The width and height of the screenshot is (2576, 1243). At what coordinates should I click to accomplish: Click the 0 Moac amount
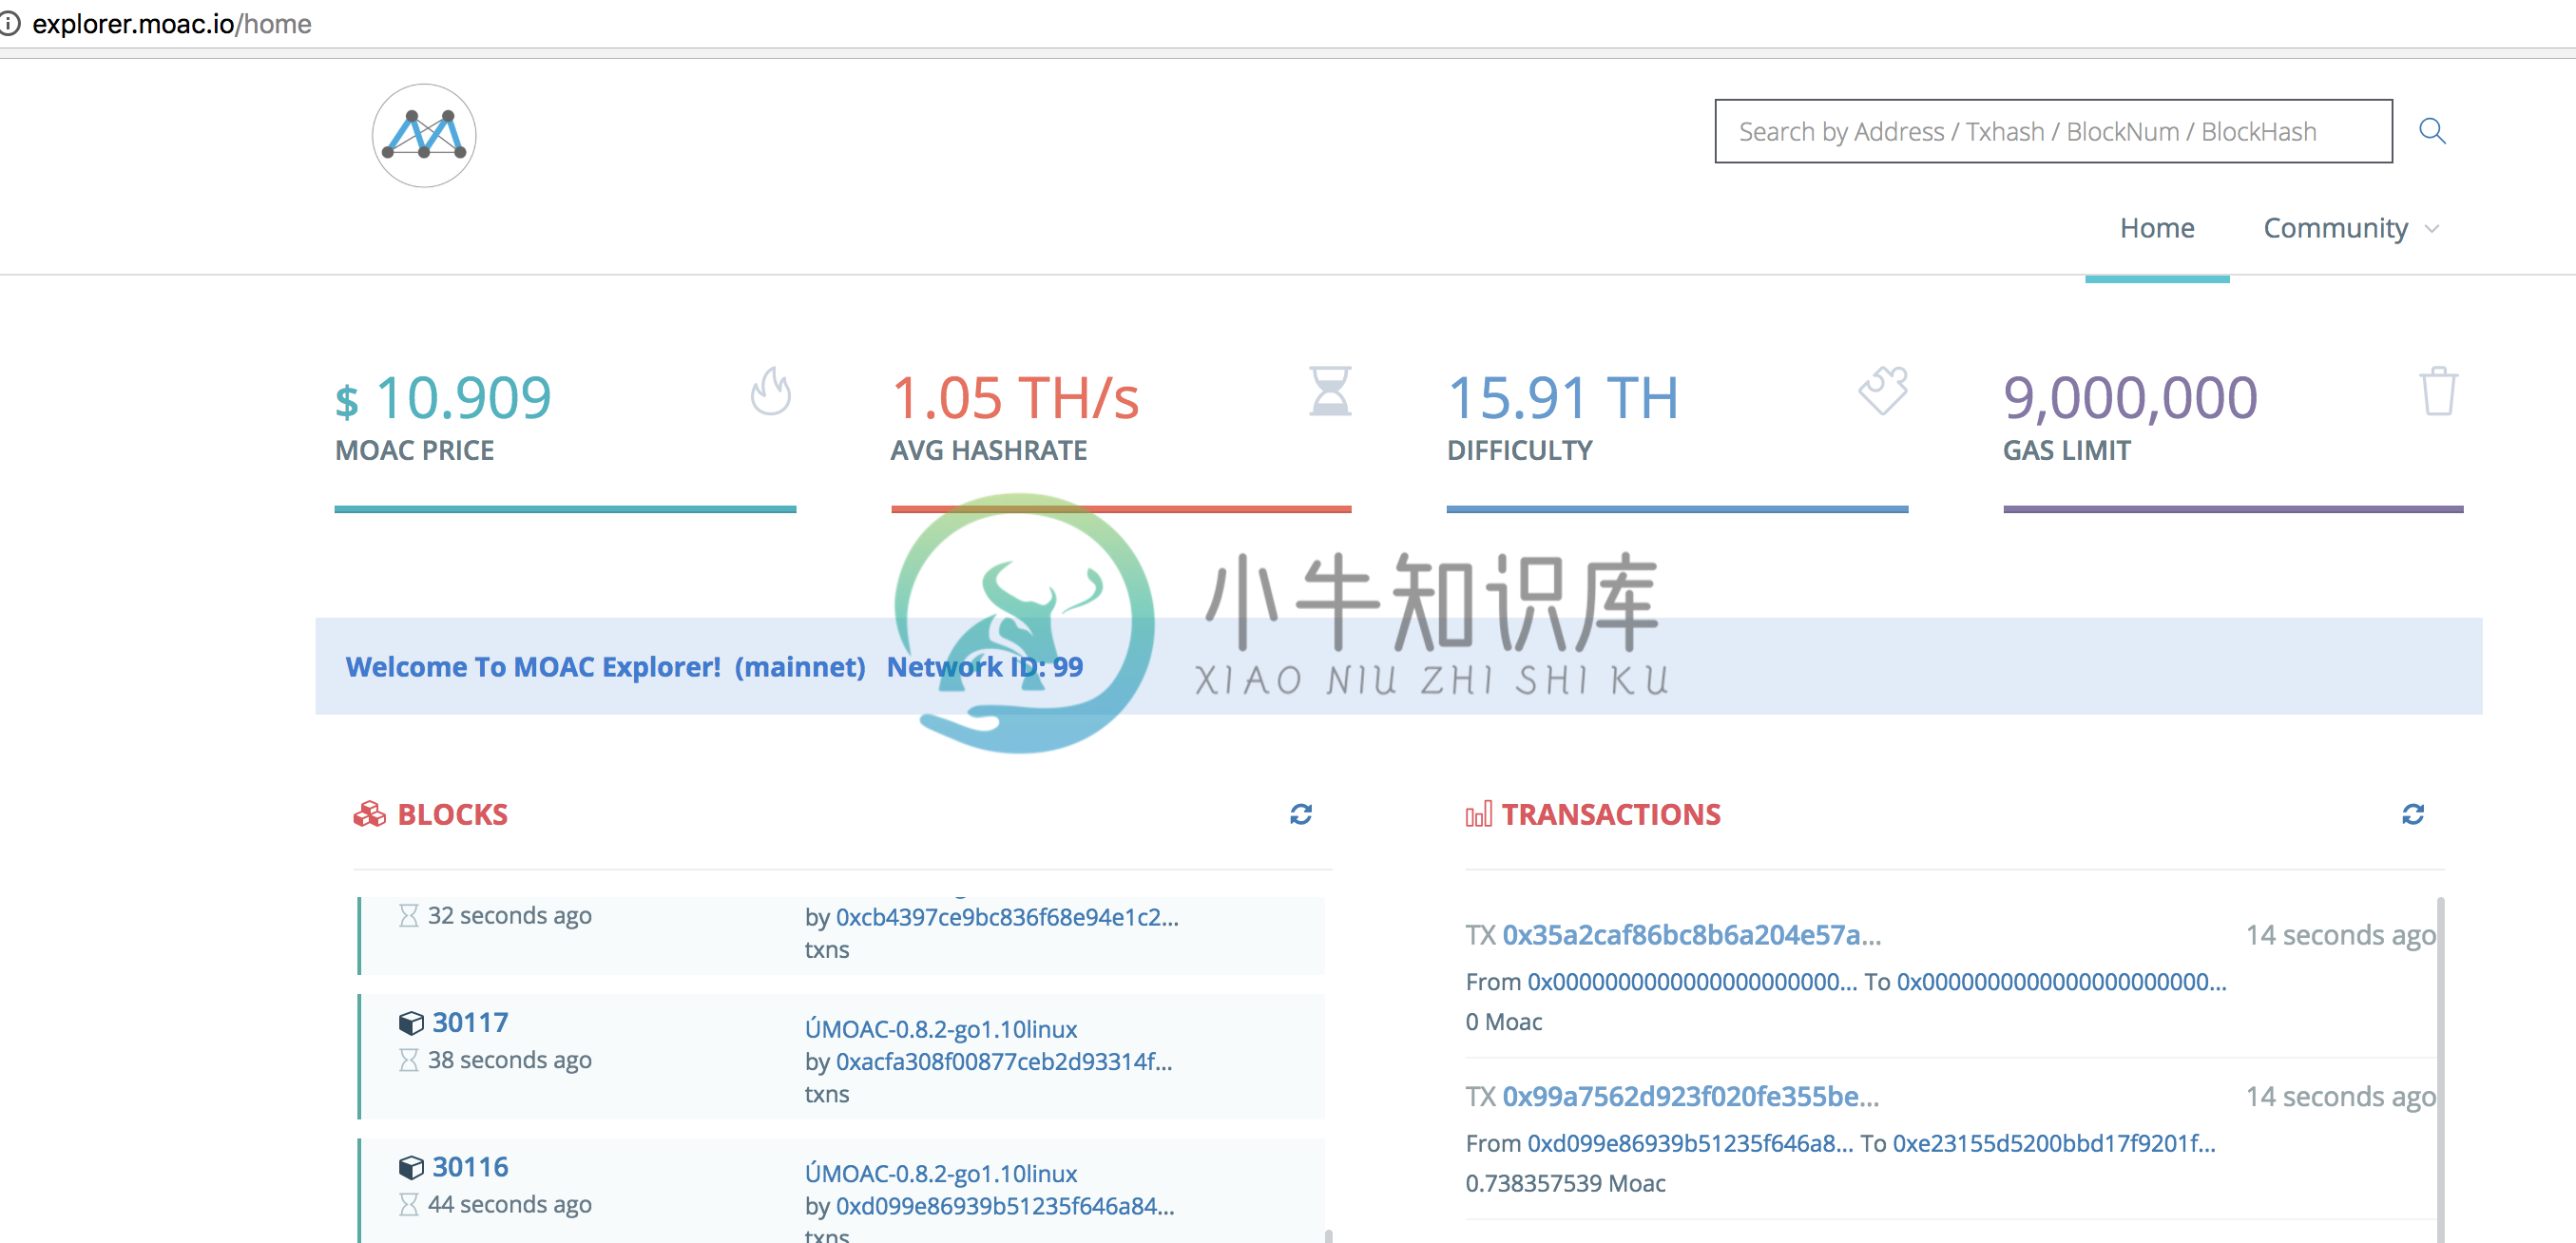coord(1503,1022)
